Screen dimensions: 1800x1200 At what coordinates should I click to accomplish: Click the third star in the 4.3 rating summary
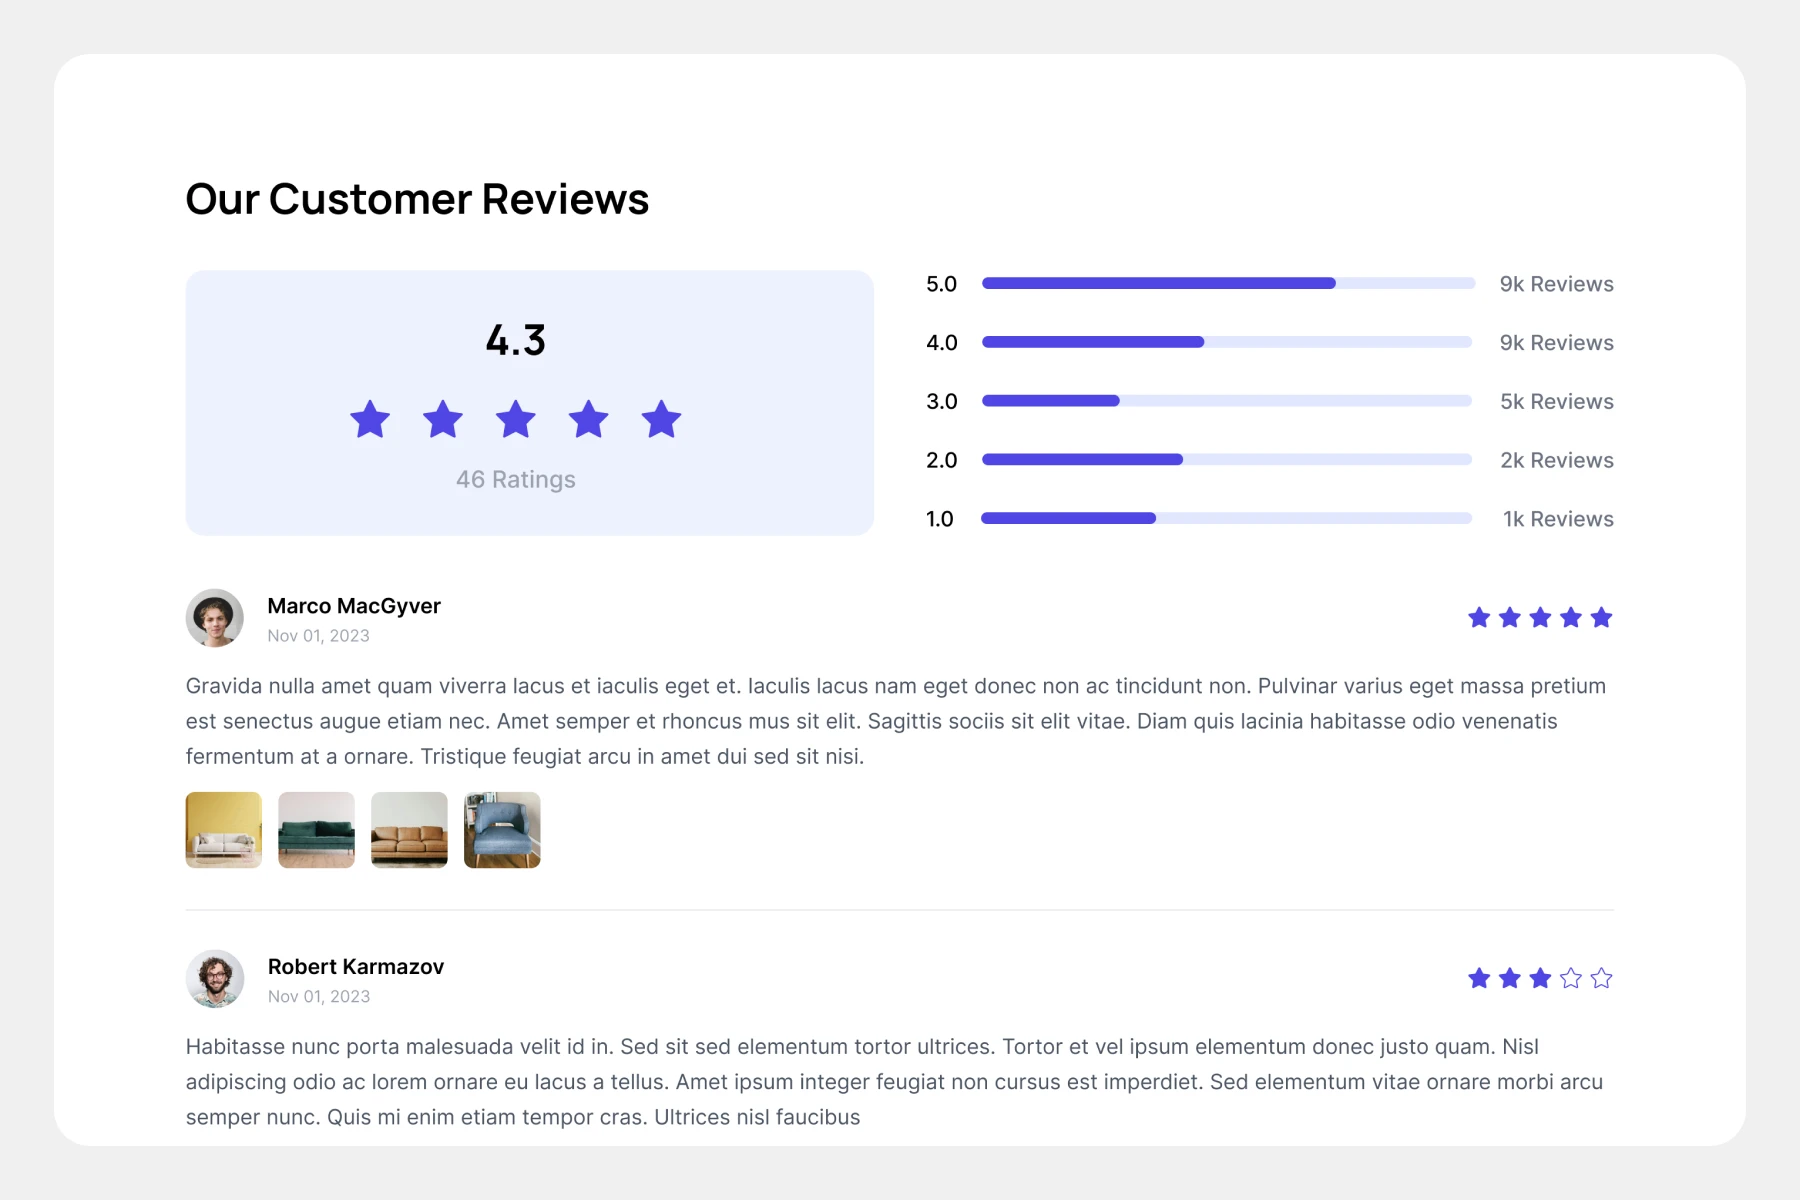[516, 420]
